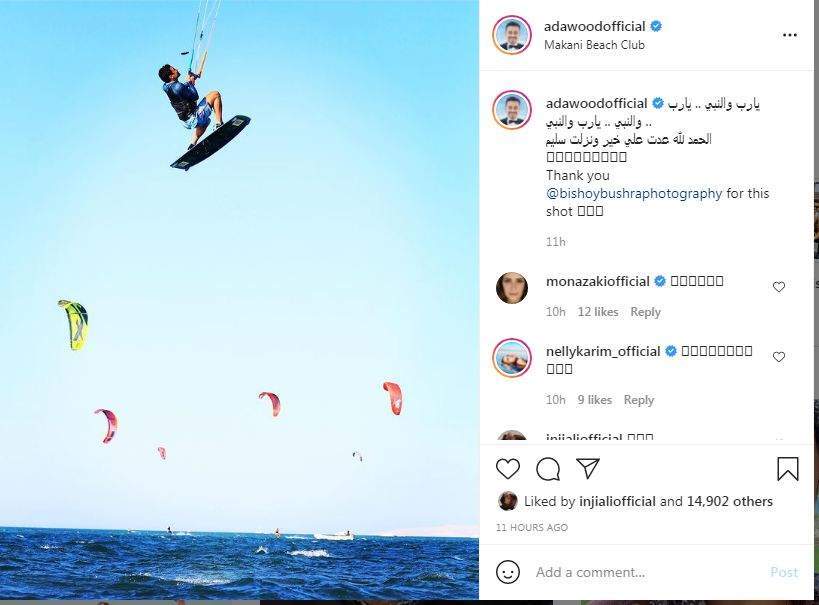Screen dimensions: 819x605
Task: Open nellykarim_official's avatar
Action: click(512, 358)
